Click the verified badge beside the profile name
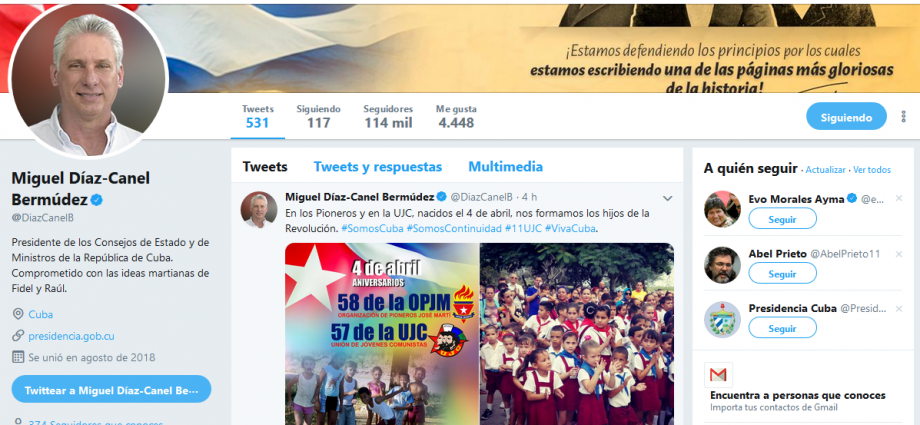 click(x=97, y=200)
